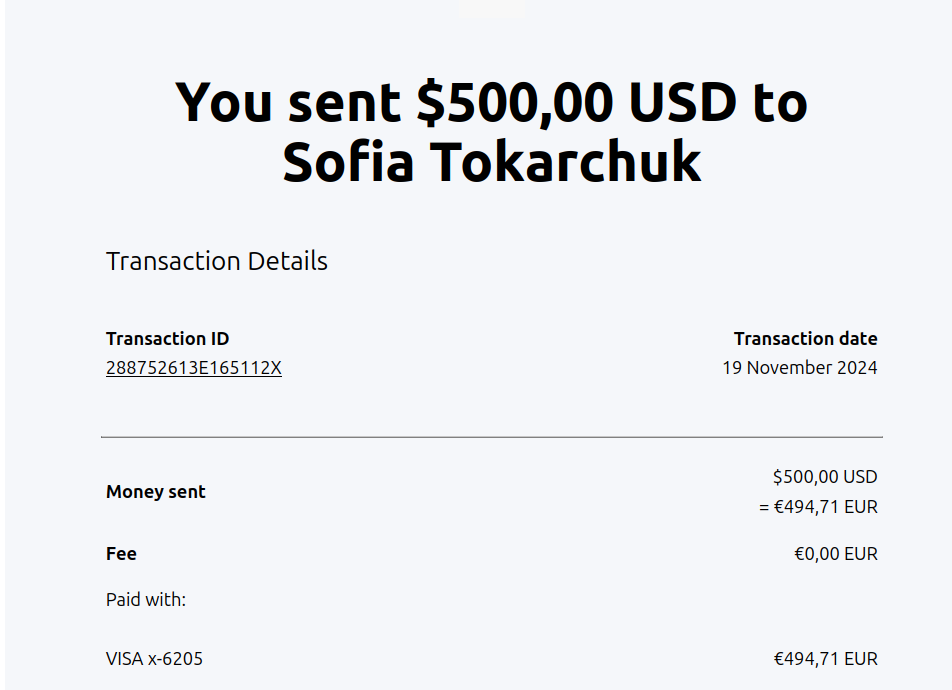Viewport: 952px width, 690px height.
Task: Click the horizontal divider line
Action: pos(491,437)
